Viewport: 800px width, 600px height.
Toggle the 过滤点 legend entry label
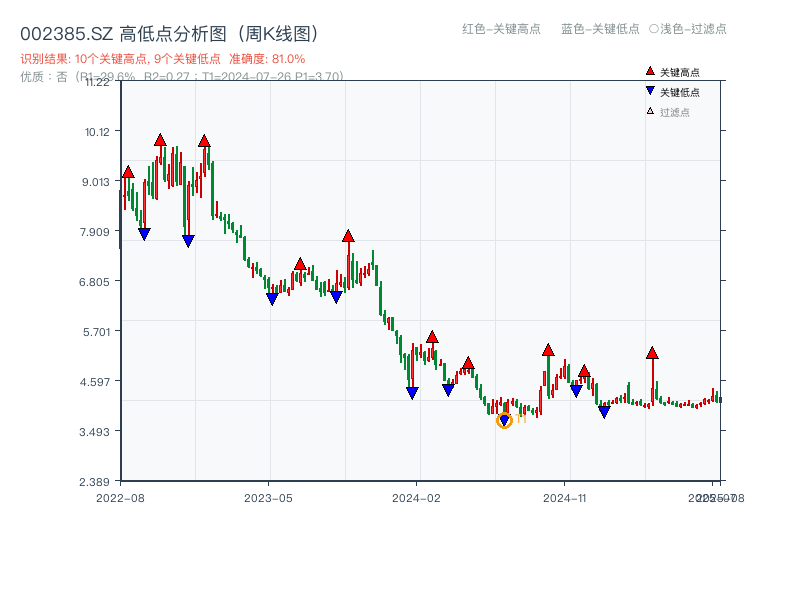[675, 112]
